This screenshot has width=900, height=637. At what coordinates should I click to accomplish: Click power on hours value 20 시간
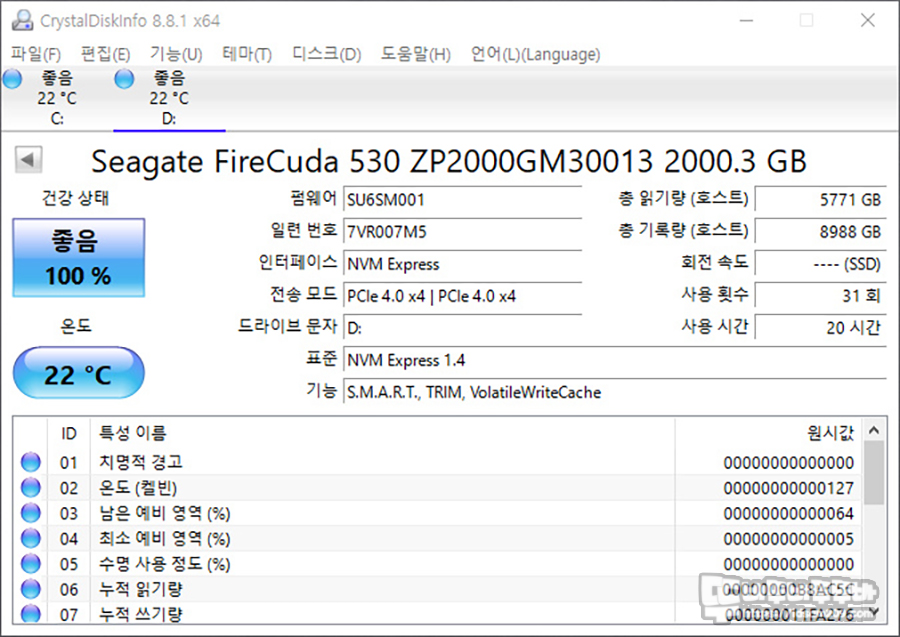click(821, 328)
